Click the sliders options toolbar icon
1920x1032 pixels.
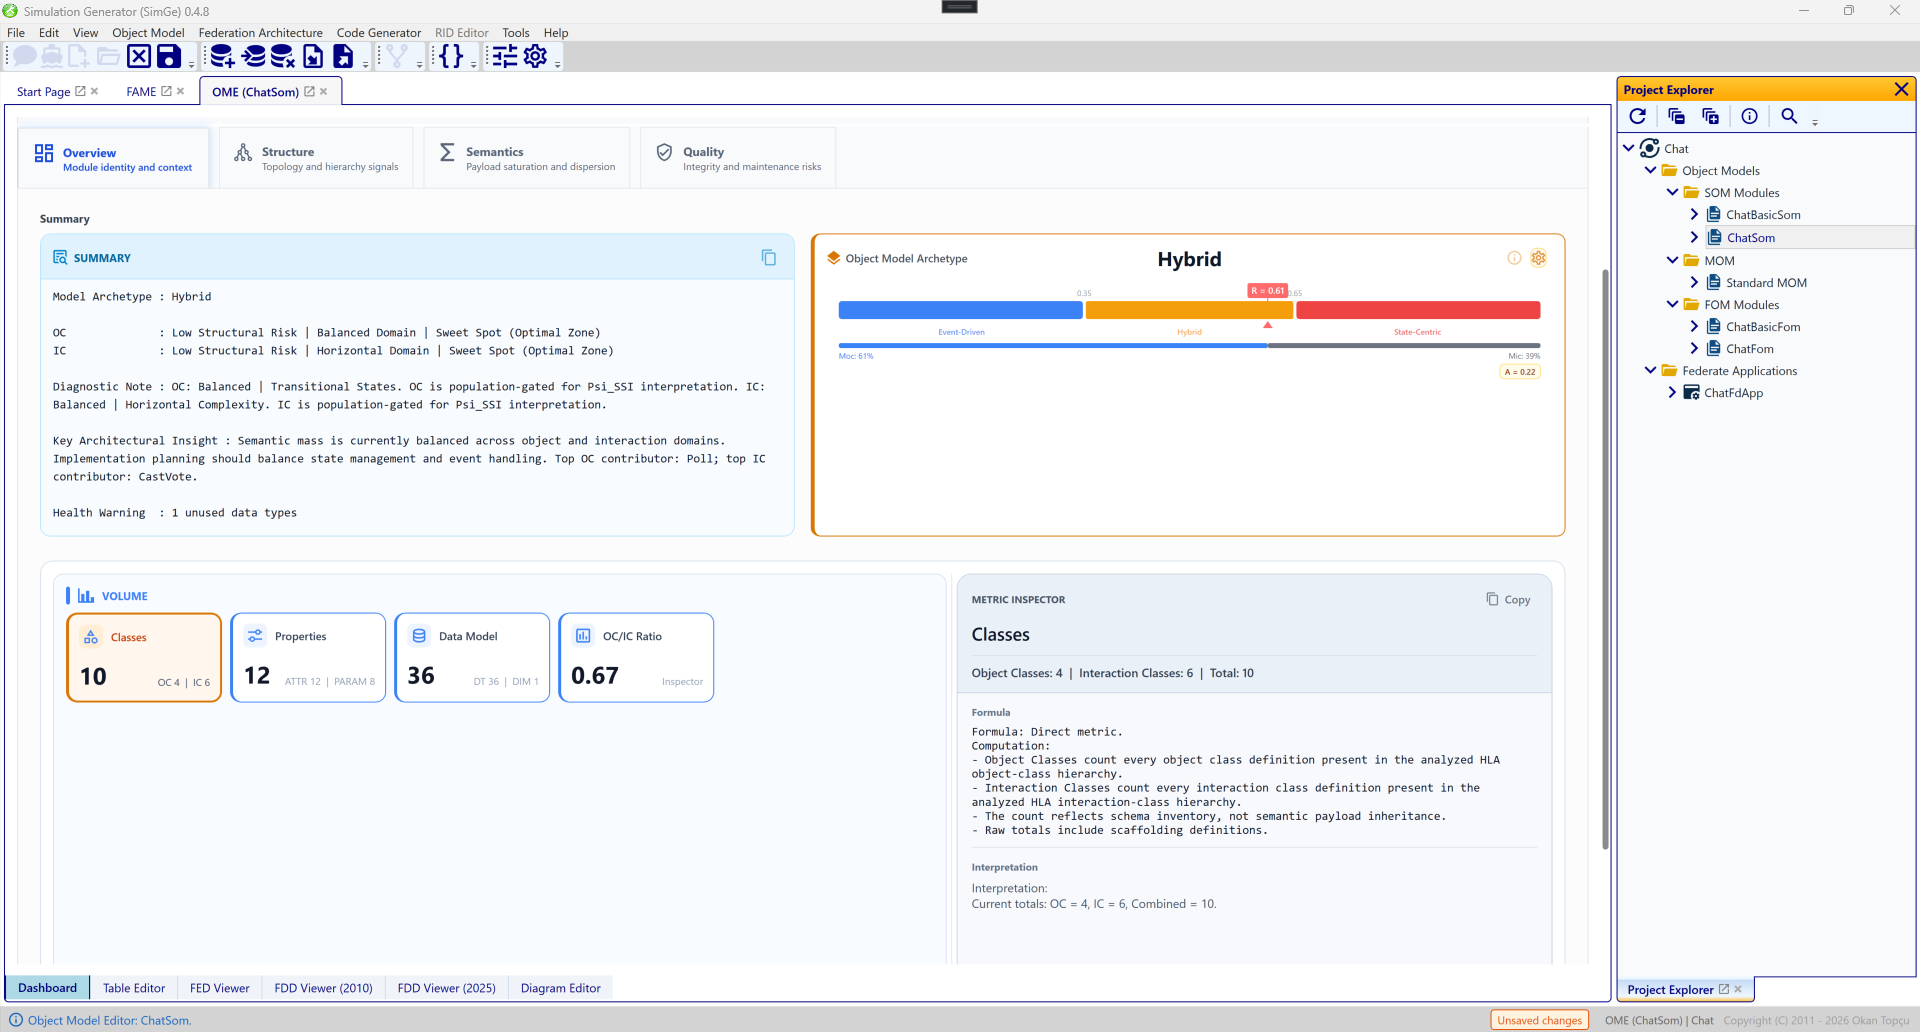click(505, 57)
